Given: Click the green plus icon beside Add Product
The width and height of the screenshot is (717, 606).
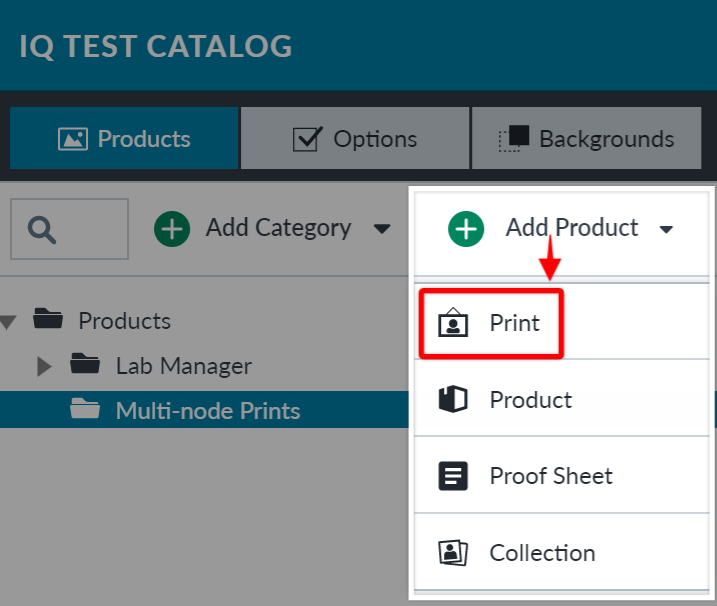Looking at the screenshot, I should pyautogui.click(x=466, y=229).
